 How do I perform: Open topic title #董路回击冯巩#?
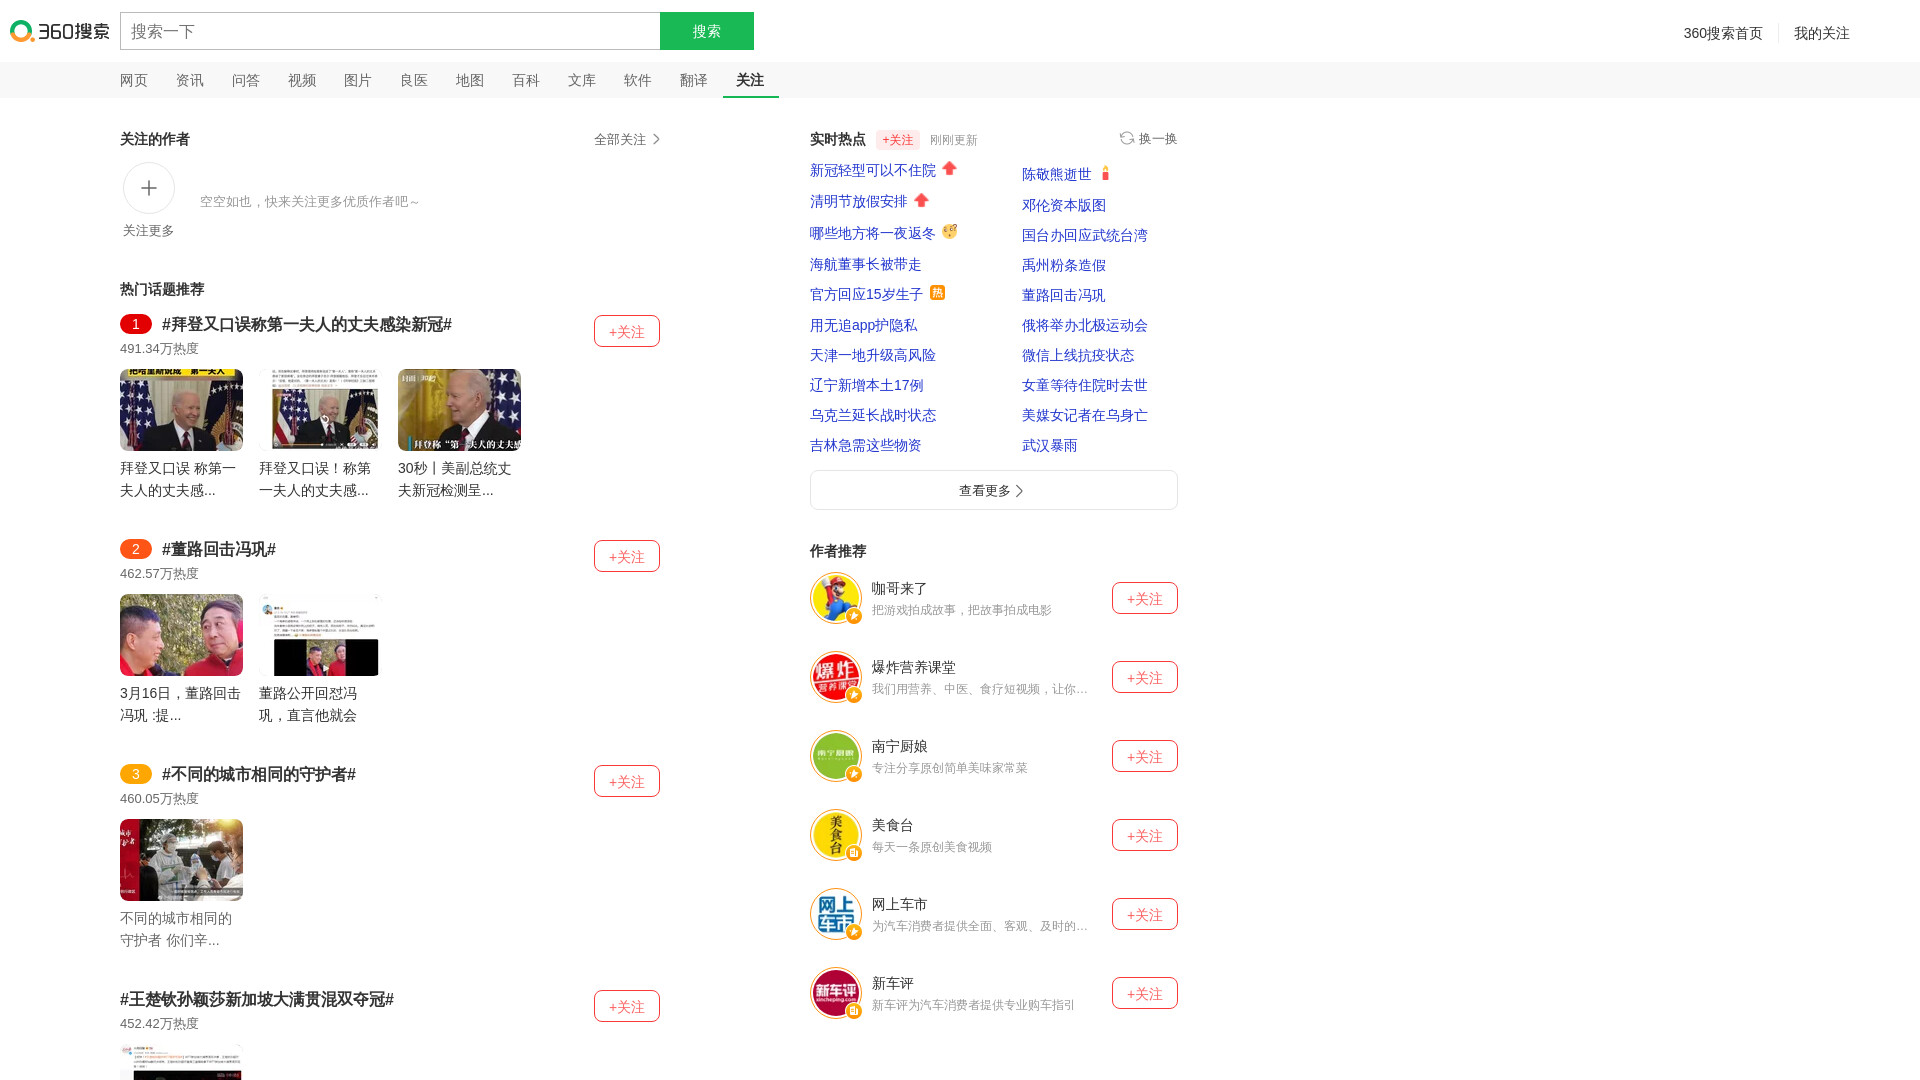click(219, 549)
